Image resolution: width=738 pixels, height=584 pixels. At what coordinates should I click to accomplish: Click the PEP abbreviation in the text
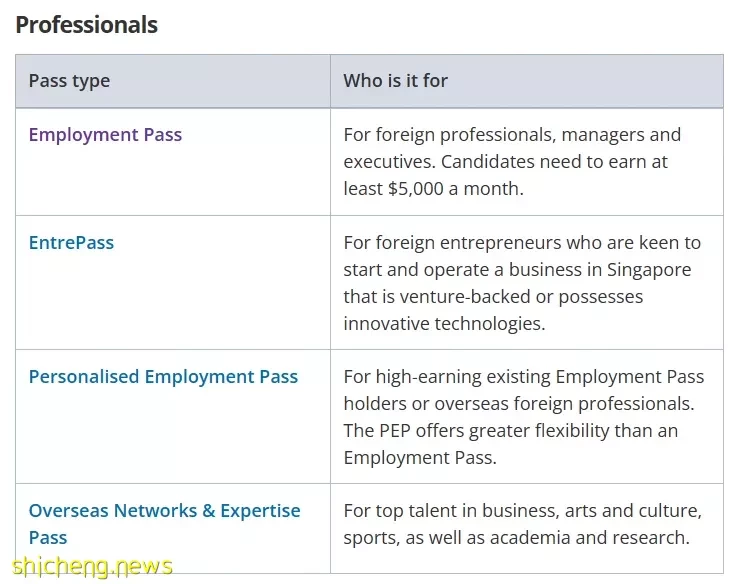click(x=394, y=431)
